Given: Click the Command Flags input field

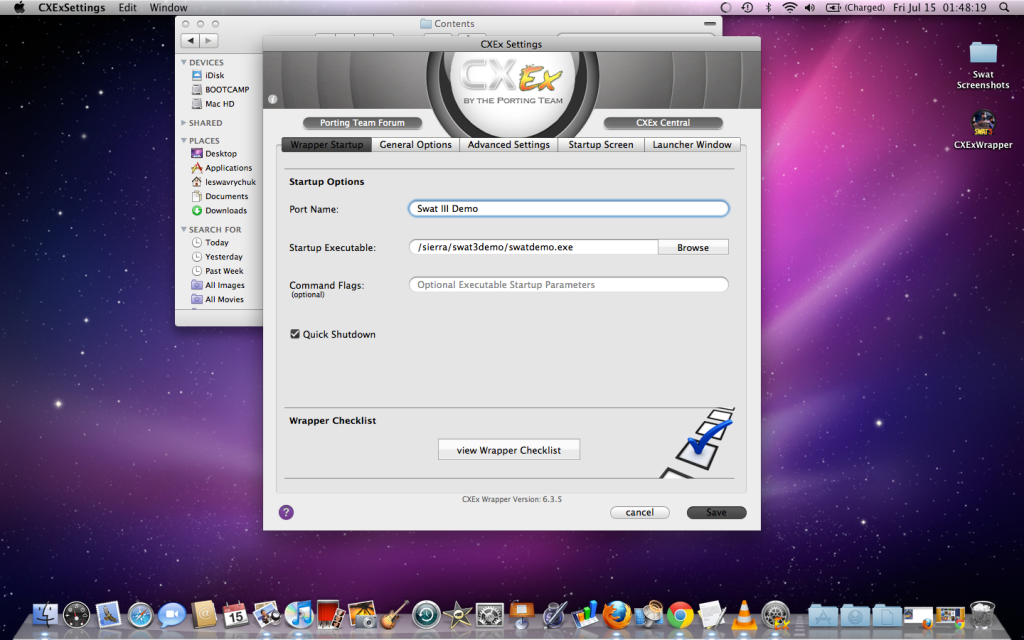Looking at the screenshot, I should coord(569,285).
